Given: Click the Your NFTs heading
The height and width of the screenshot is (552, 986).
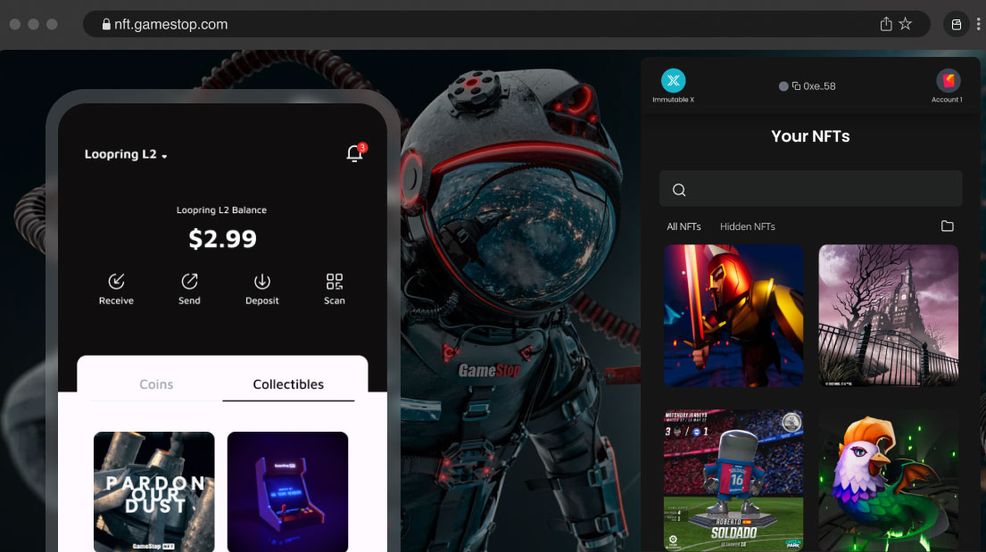Looking at the screenshot, I should tap(811, 136).
